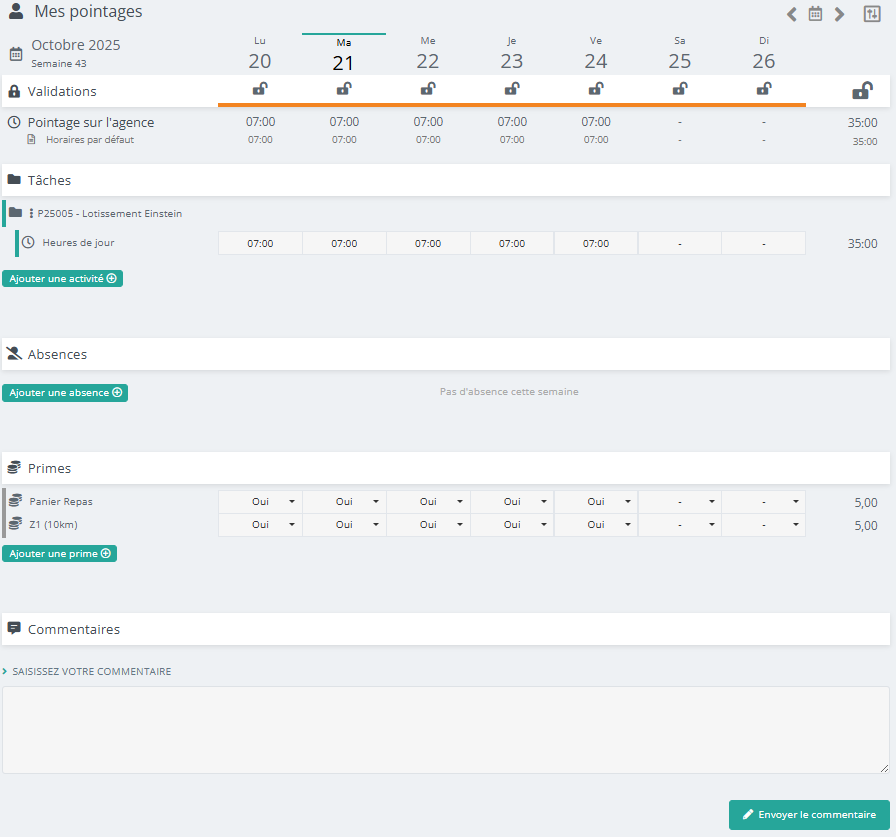The image size is (896, 837).
Task: Click the sort toggle icon top right
Action: (x=871, y=14)
